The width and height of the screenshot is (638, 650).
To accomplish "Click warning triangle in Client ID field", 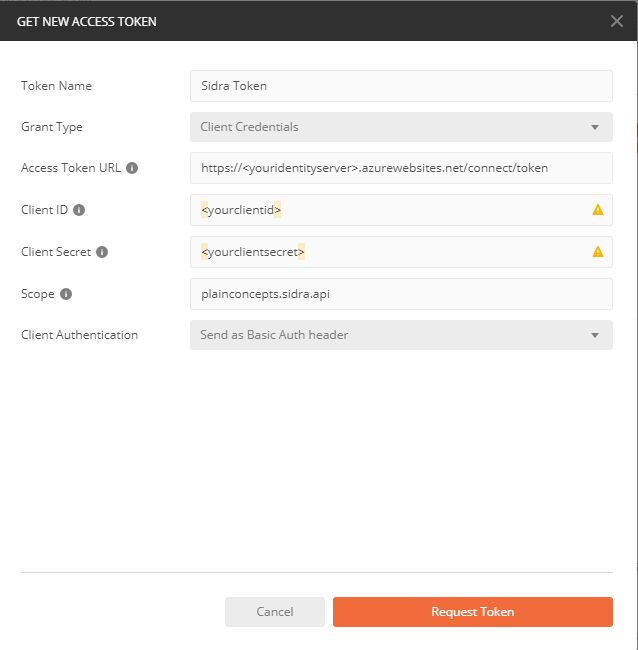I will (598, 210).
